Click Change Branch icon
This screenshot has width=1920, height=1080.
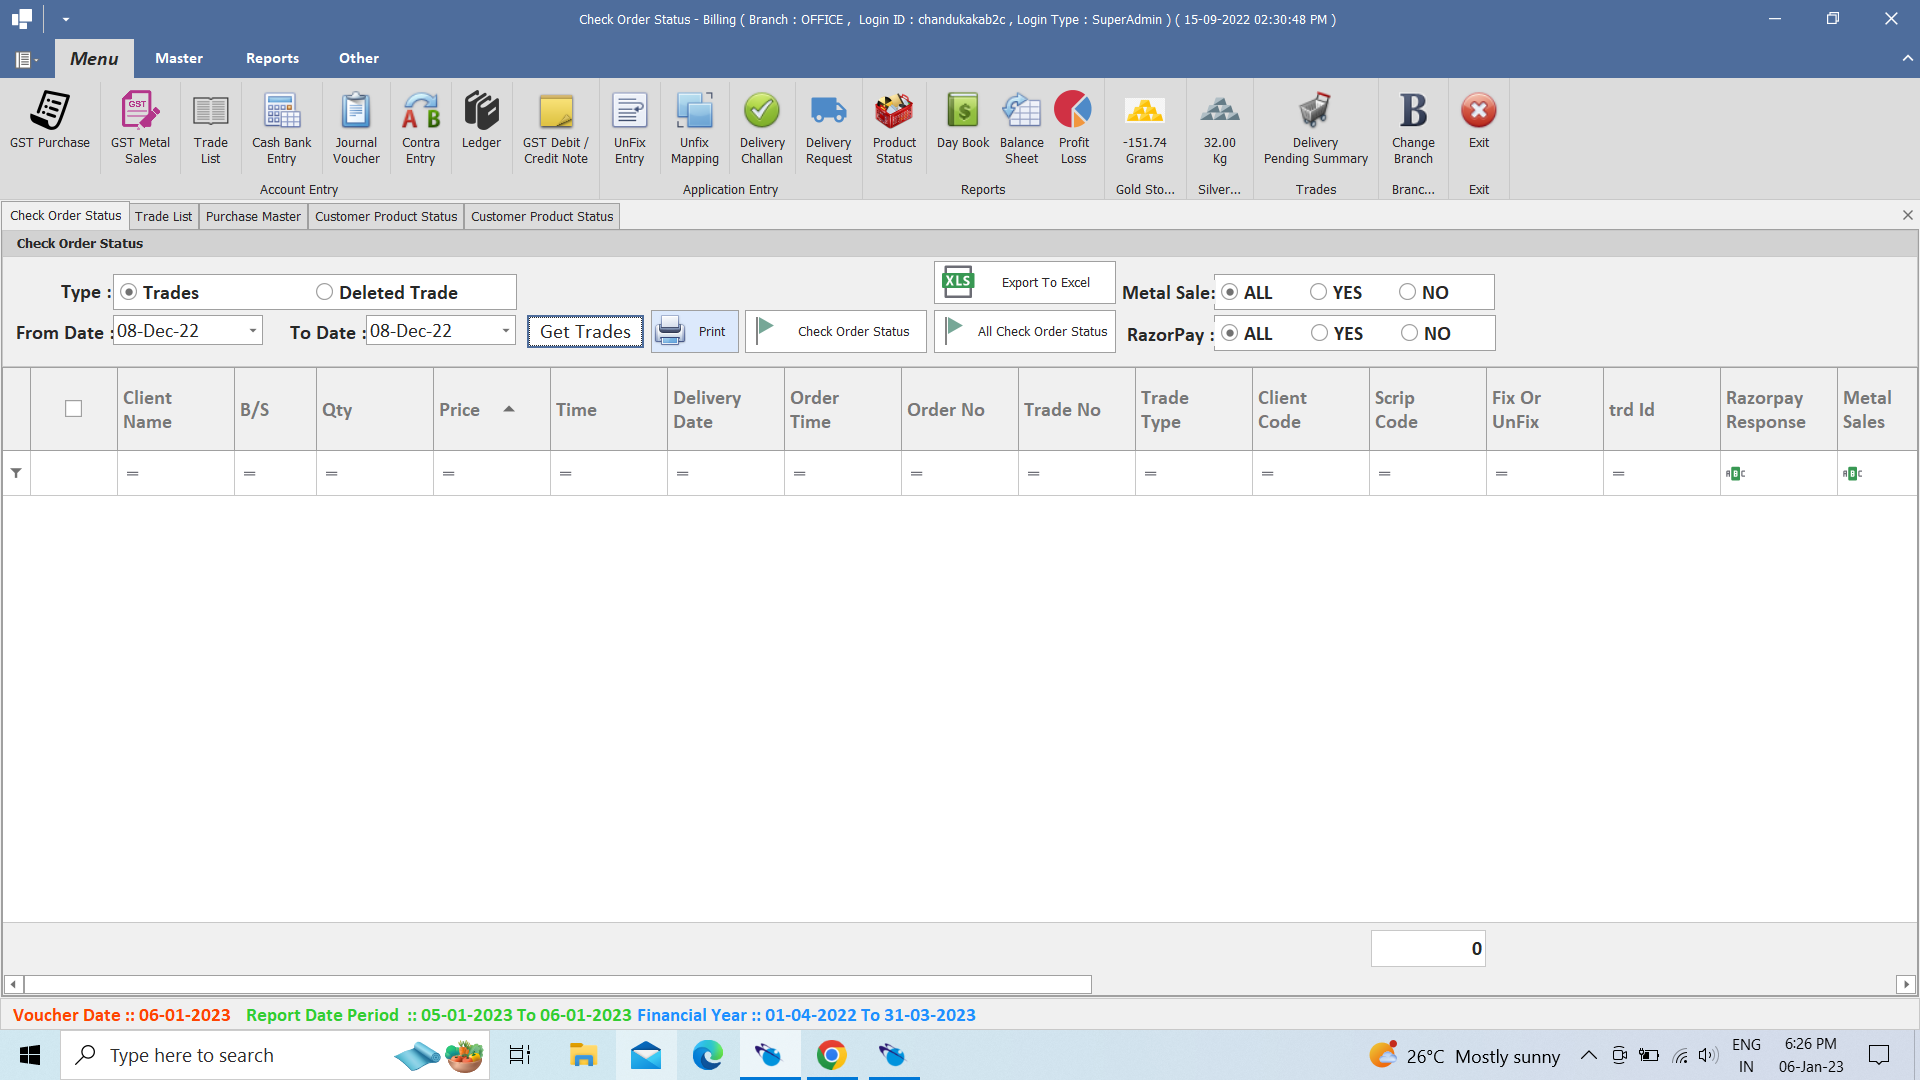(x=1413, y=128)
